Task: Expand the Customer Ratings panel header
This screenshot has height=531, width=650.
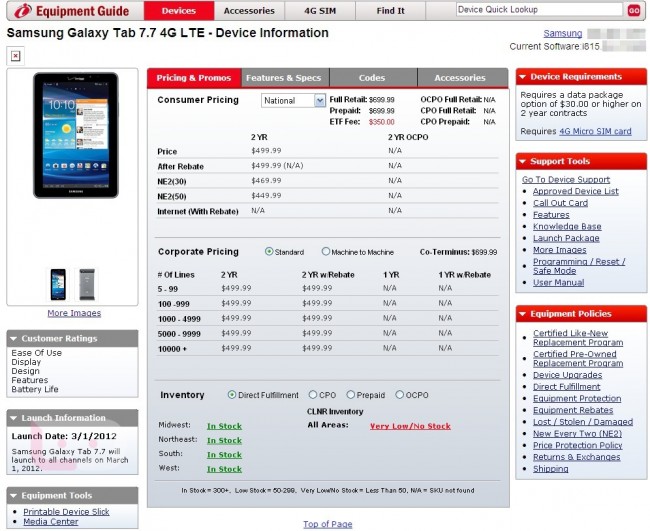Action: tap(72, 338)
